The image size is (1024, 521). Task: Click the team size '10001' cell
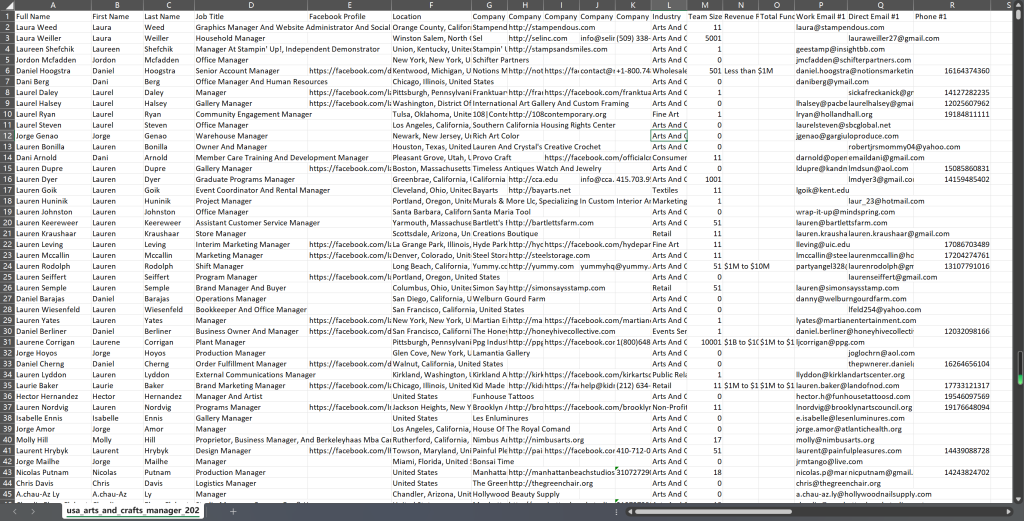click(x=705, y=342)
